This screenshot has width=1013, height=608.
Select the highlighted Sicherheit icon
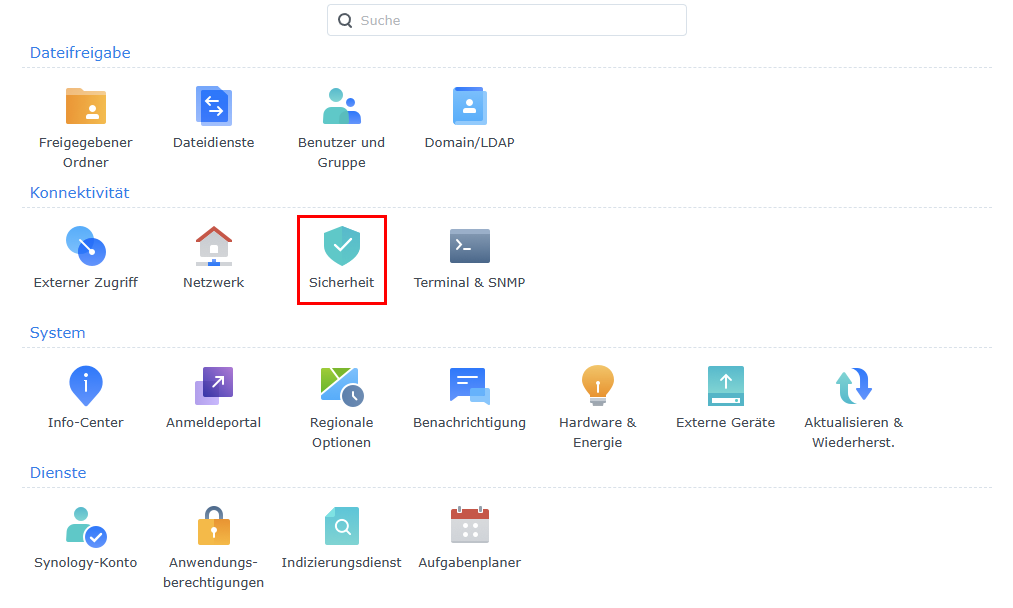pyautogui.click(x=341, y=246)
